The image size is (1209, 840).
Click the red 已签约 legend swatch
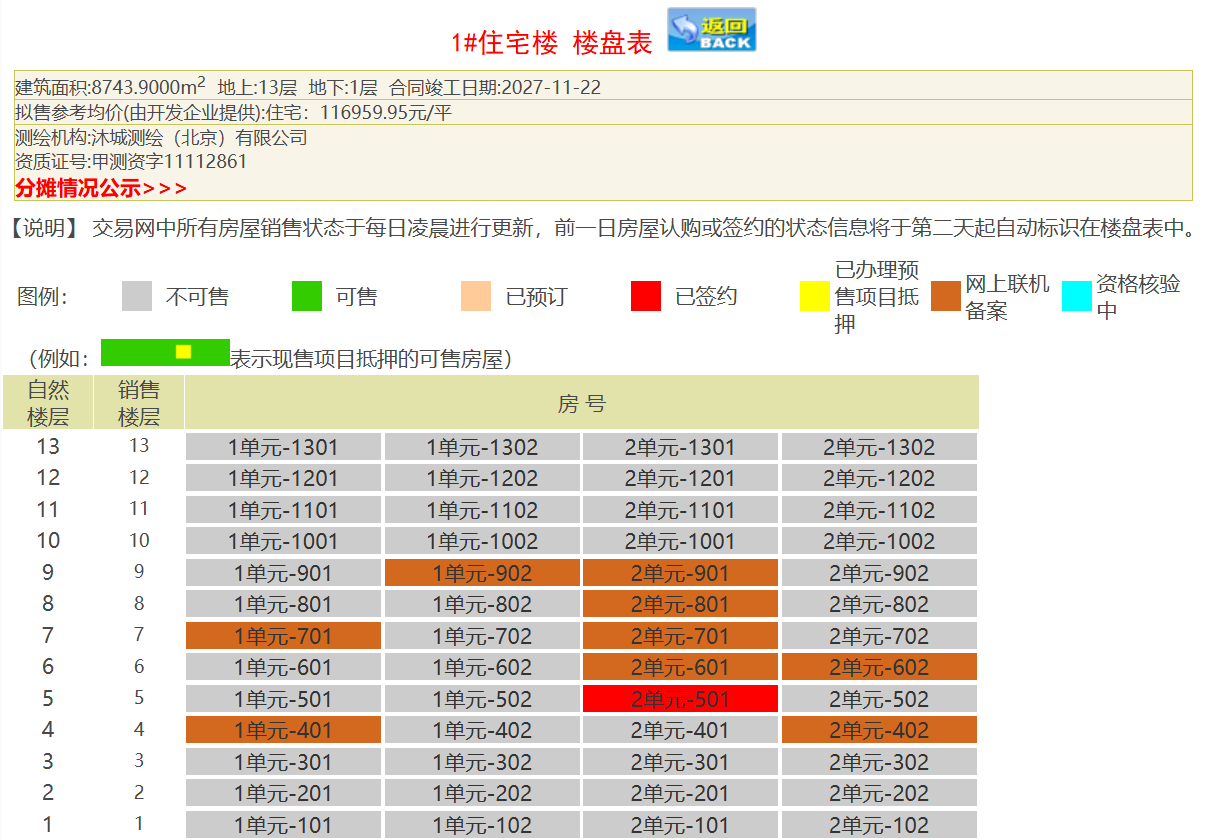pyautogui.click(x=646, y=297)
